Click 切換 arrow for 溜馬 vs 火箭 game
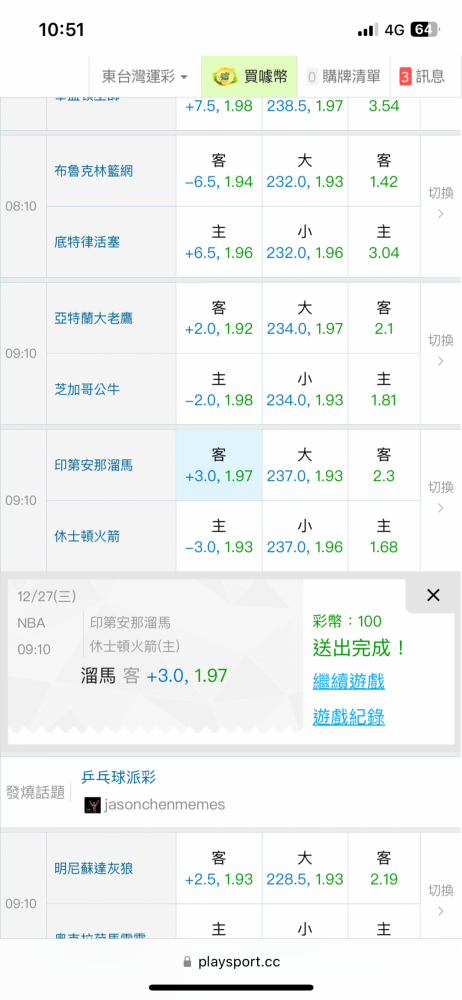The image size is (462, 1000). 441,497
